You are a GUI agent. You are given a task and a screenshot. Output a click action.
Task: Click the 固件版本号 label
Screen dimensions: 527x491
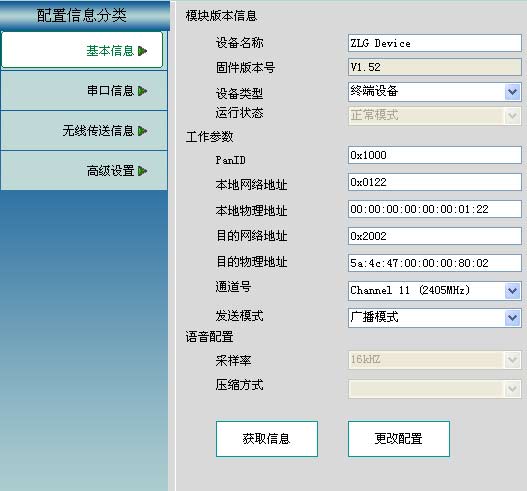coord(246,68)
